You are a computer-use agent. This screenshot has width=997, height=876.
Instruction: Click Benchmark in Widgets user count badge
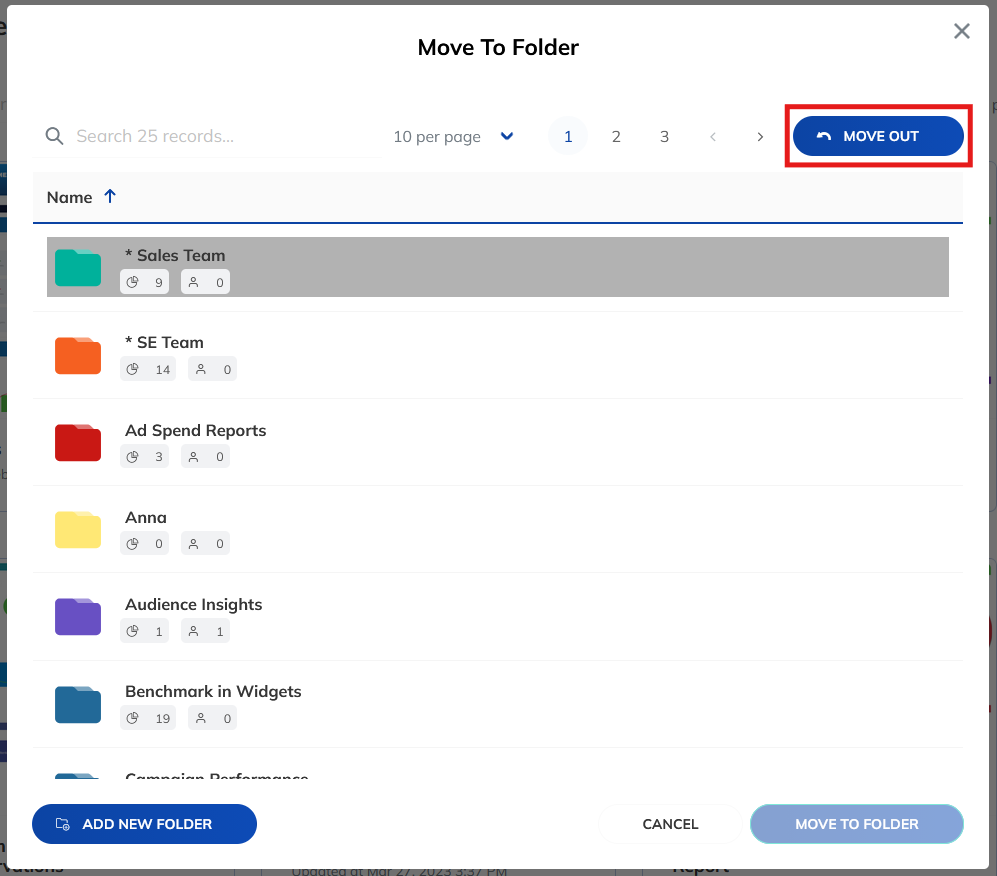[x=212, y=718]
